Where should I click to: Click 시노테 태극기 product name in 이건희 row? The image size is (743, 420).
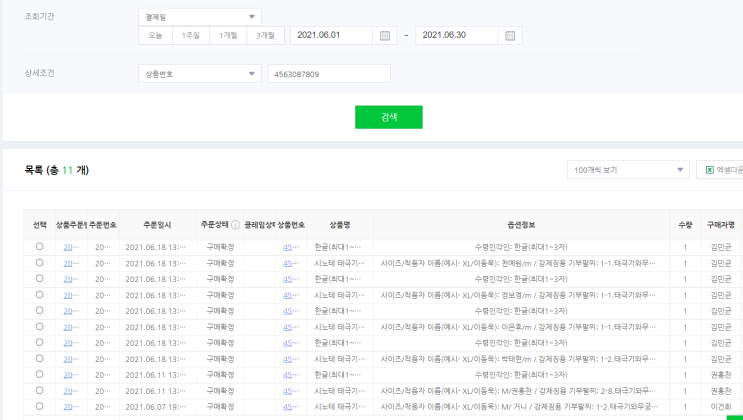point(339,407)
